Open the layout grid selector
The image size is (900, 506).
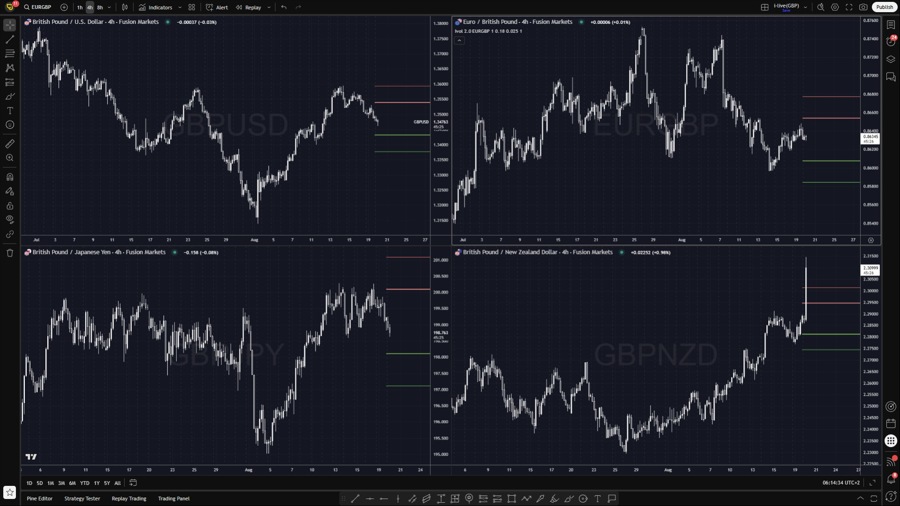click(x=765, y=7)
